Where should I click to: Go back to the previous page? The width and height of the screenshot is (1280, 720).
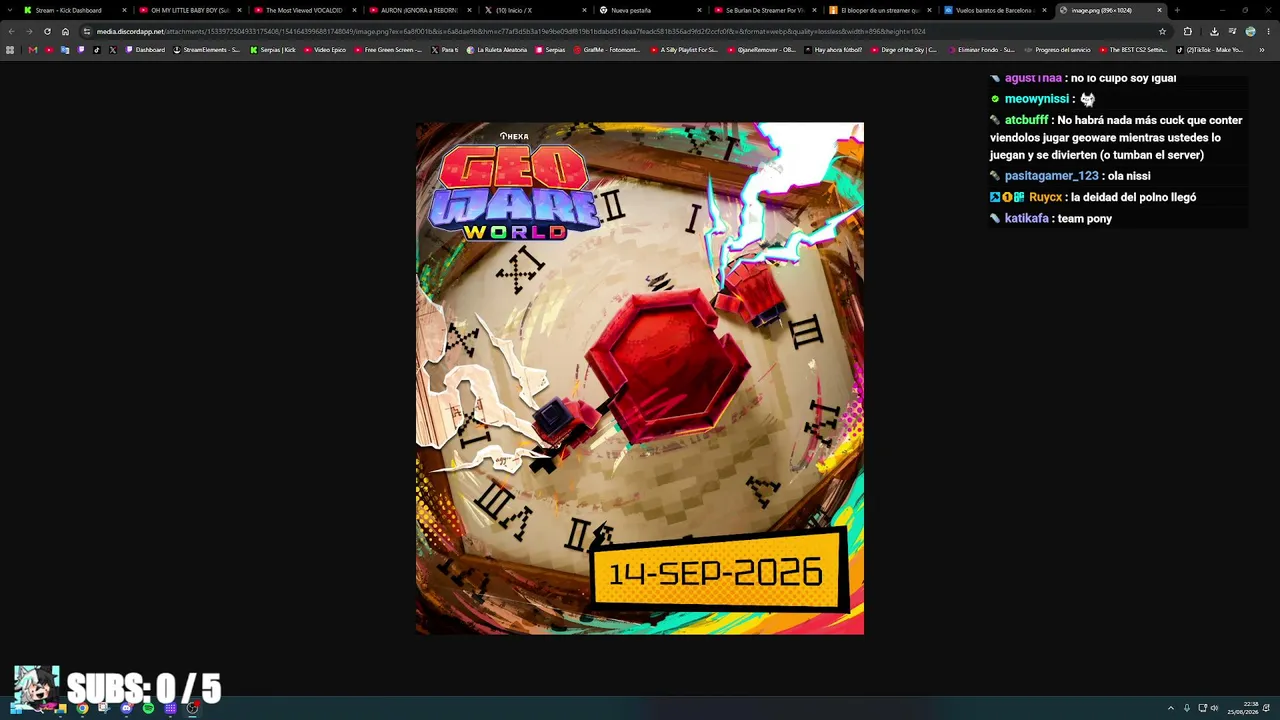tap(11, 31)
